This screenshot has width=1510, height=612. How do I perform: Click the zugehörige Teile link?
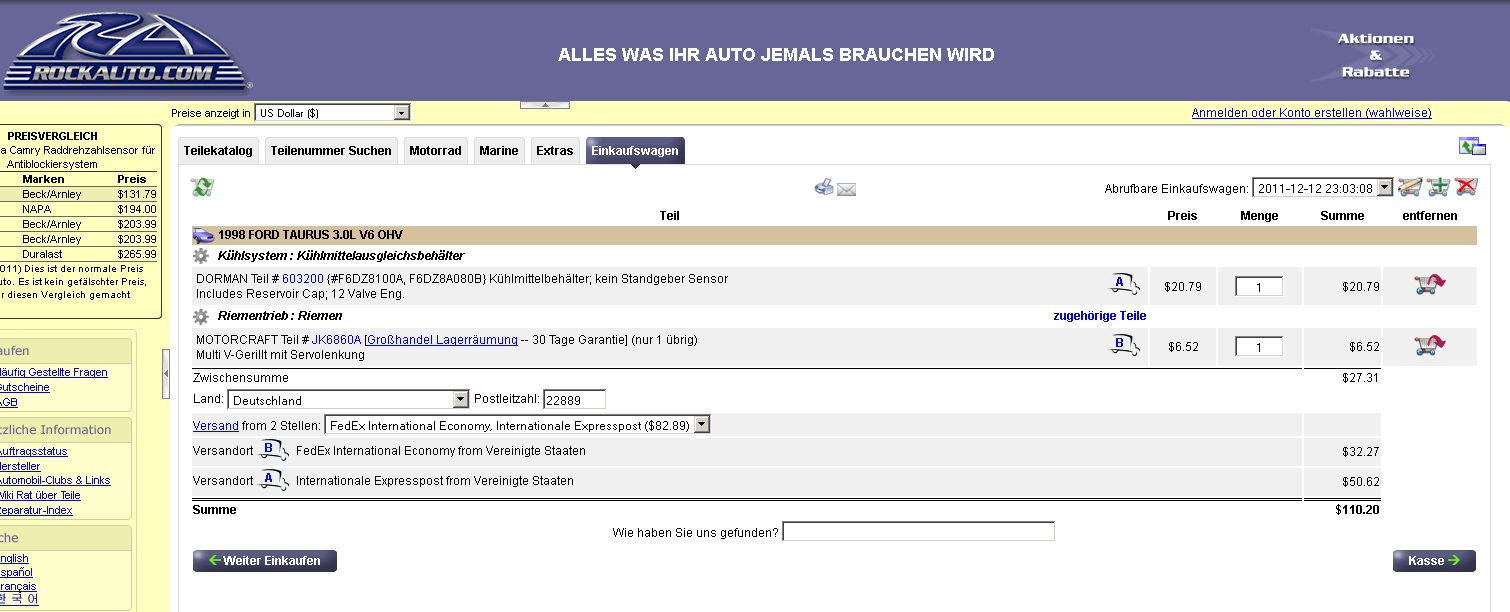(x=1100, y=316)
